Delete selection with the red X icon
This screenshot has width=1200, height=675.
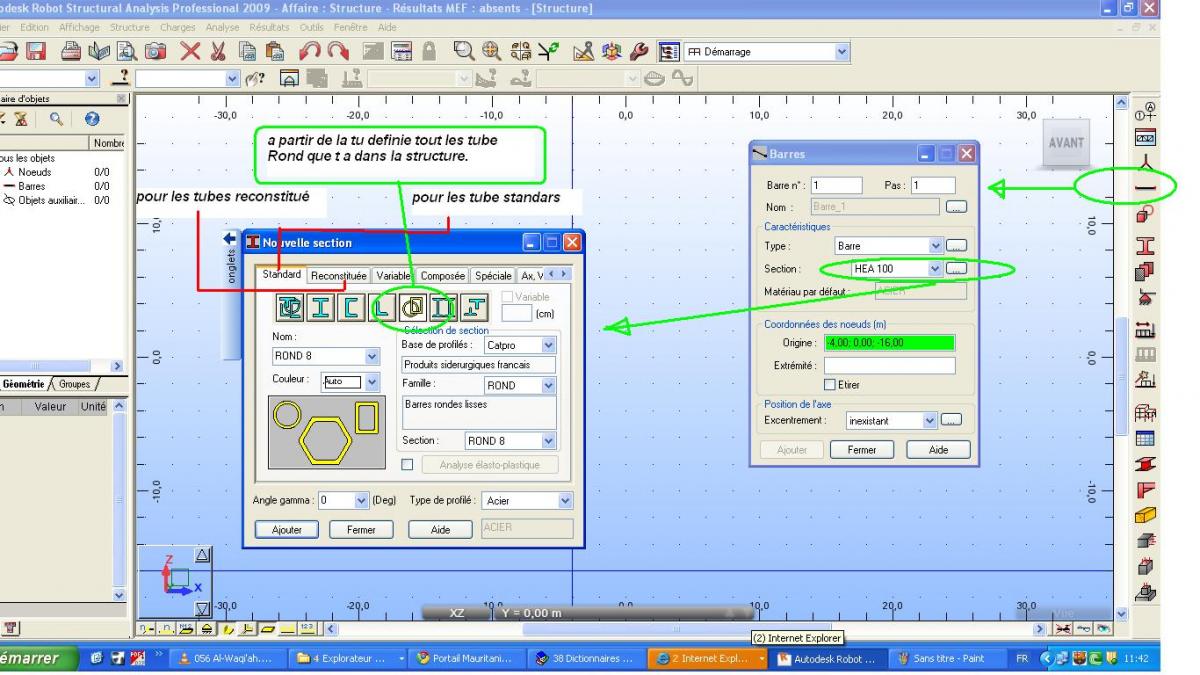pos(190,52)
